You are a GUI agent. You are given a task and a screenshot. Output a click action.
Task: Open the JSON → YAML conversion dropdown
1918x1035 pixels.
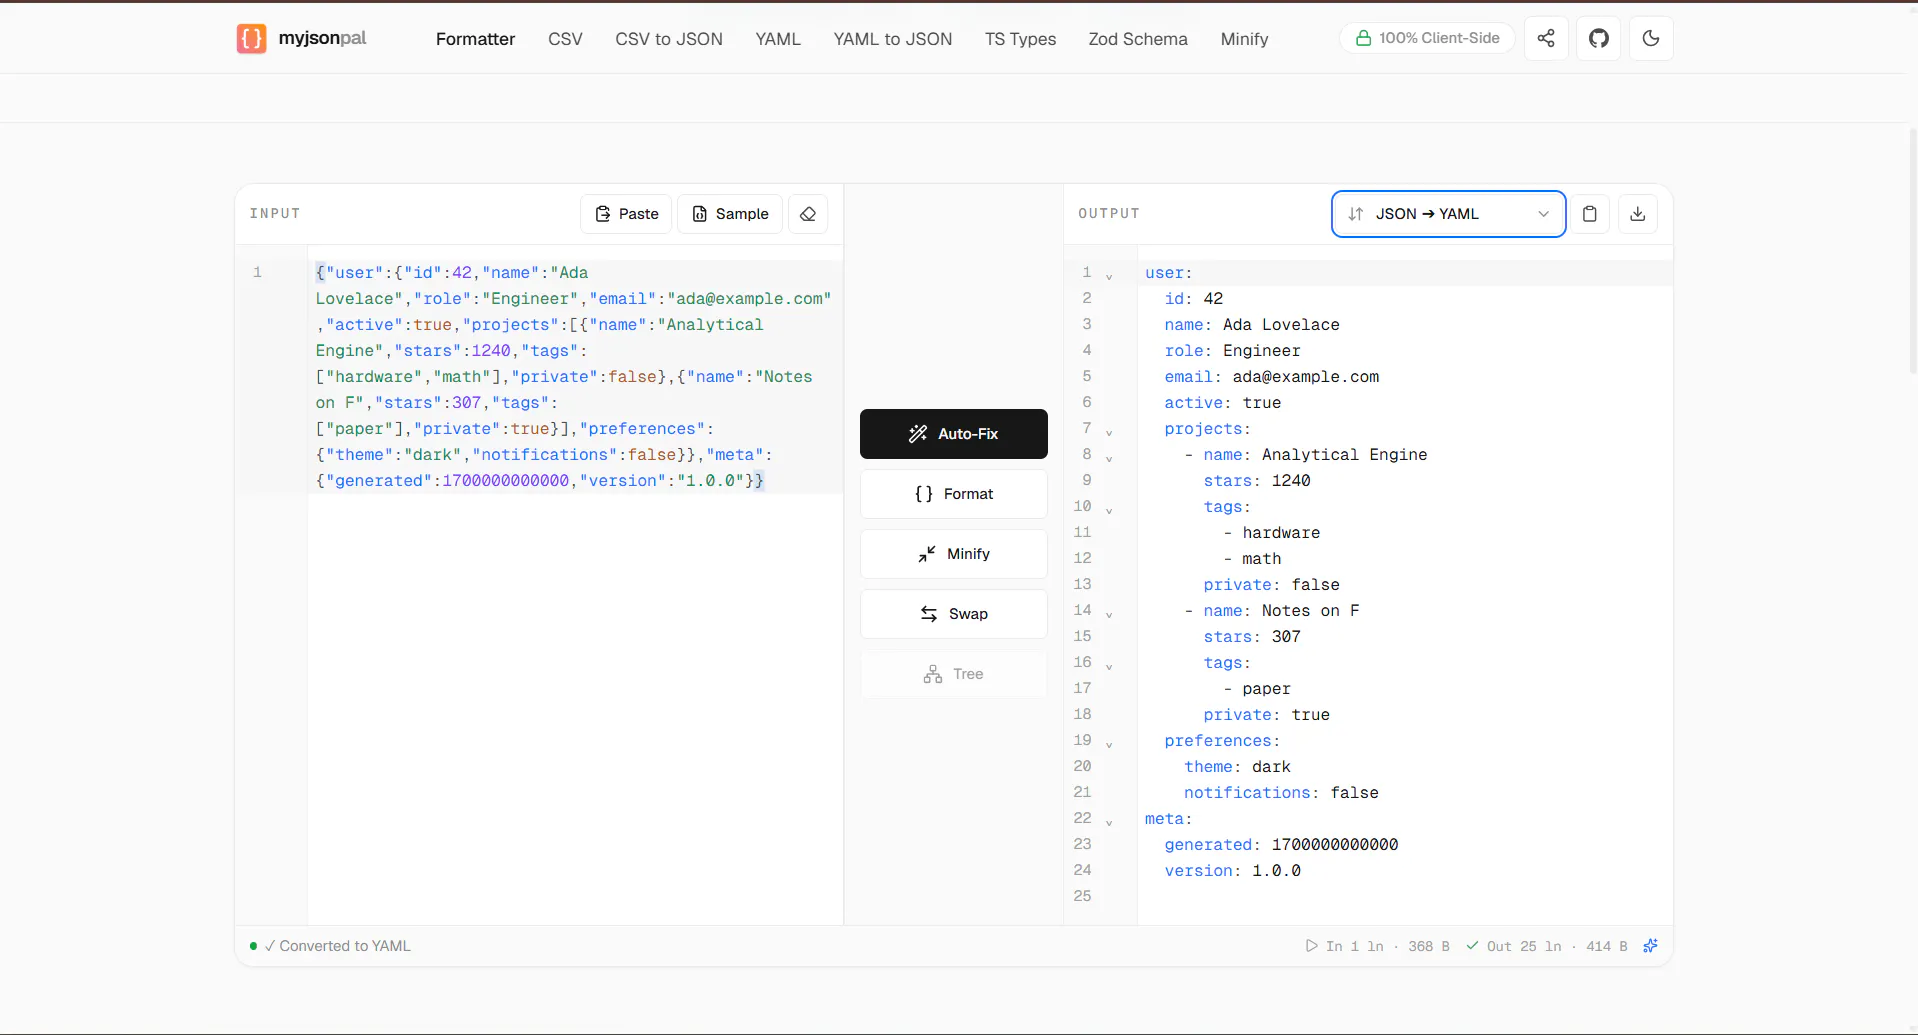[1448, 214]
